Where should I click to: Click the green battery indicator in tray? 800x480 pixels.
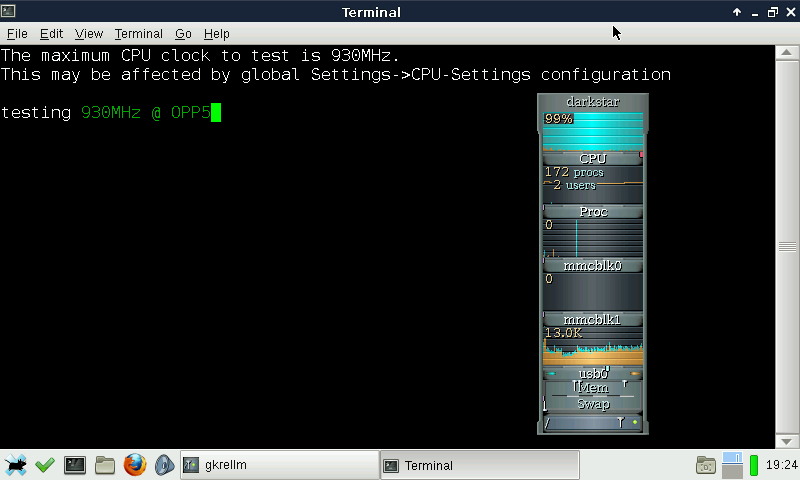pos(754,465)
